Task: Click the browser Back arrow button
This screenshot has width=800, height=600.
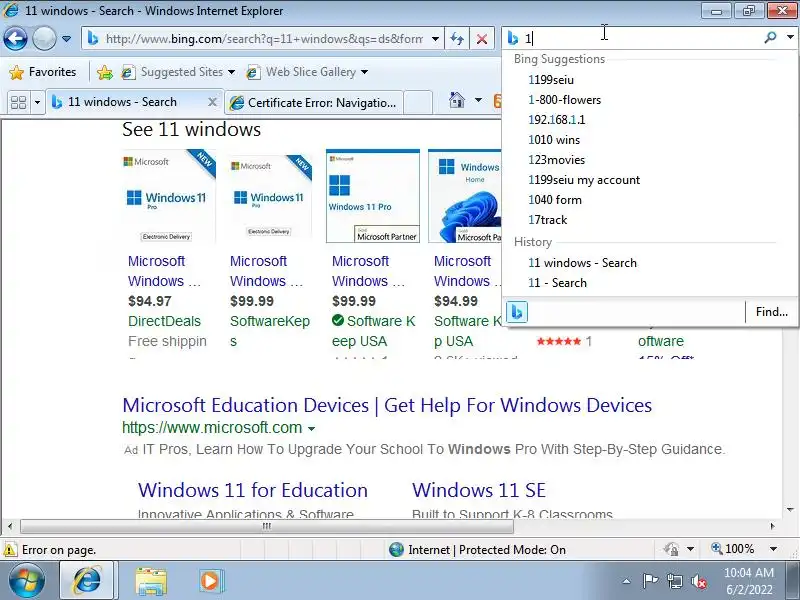Action: point(15,38)
